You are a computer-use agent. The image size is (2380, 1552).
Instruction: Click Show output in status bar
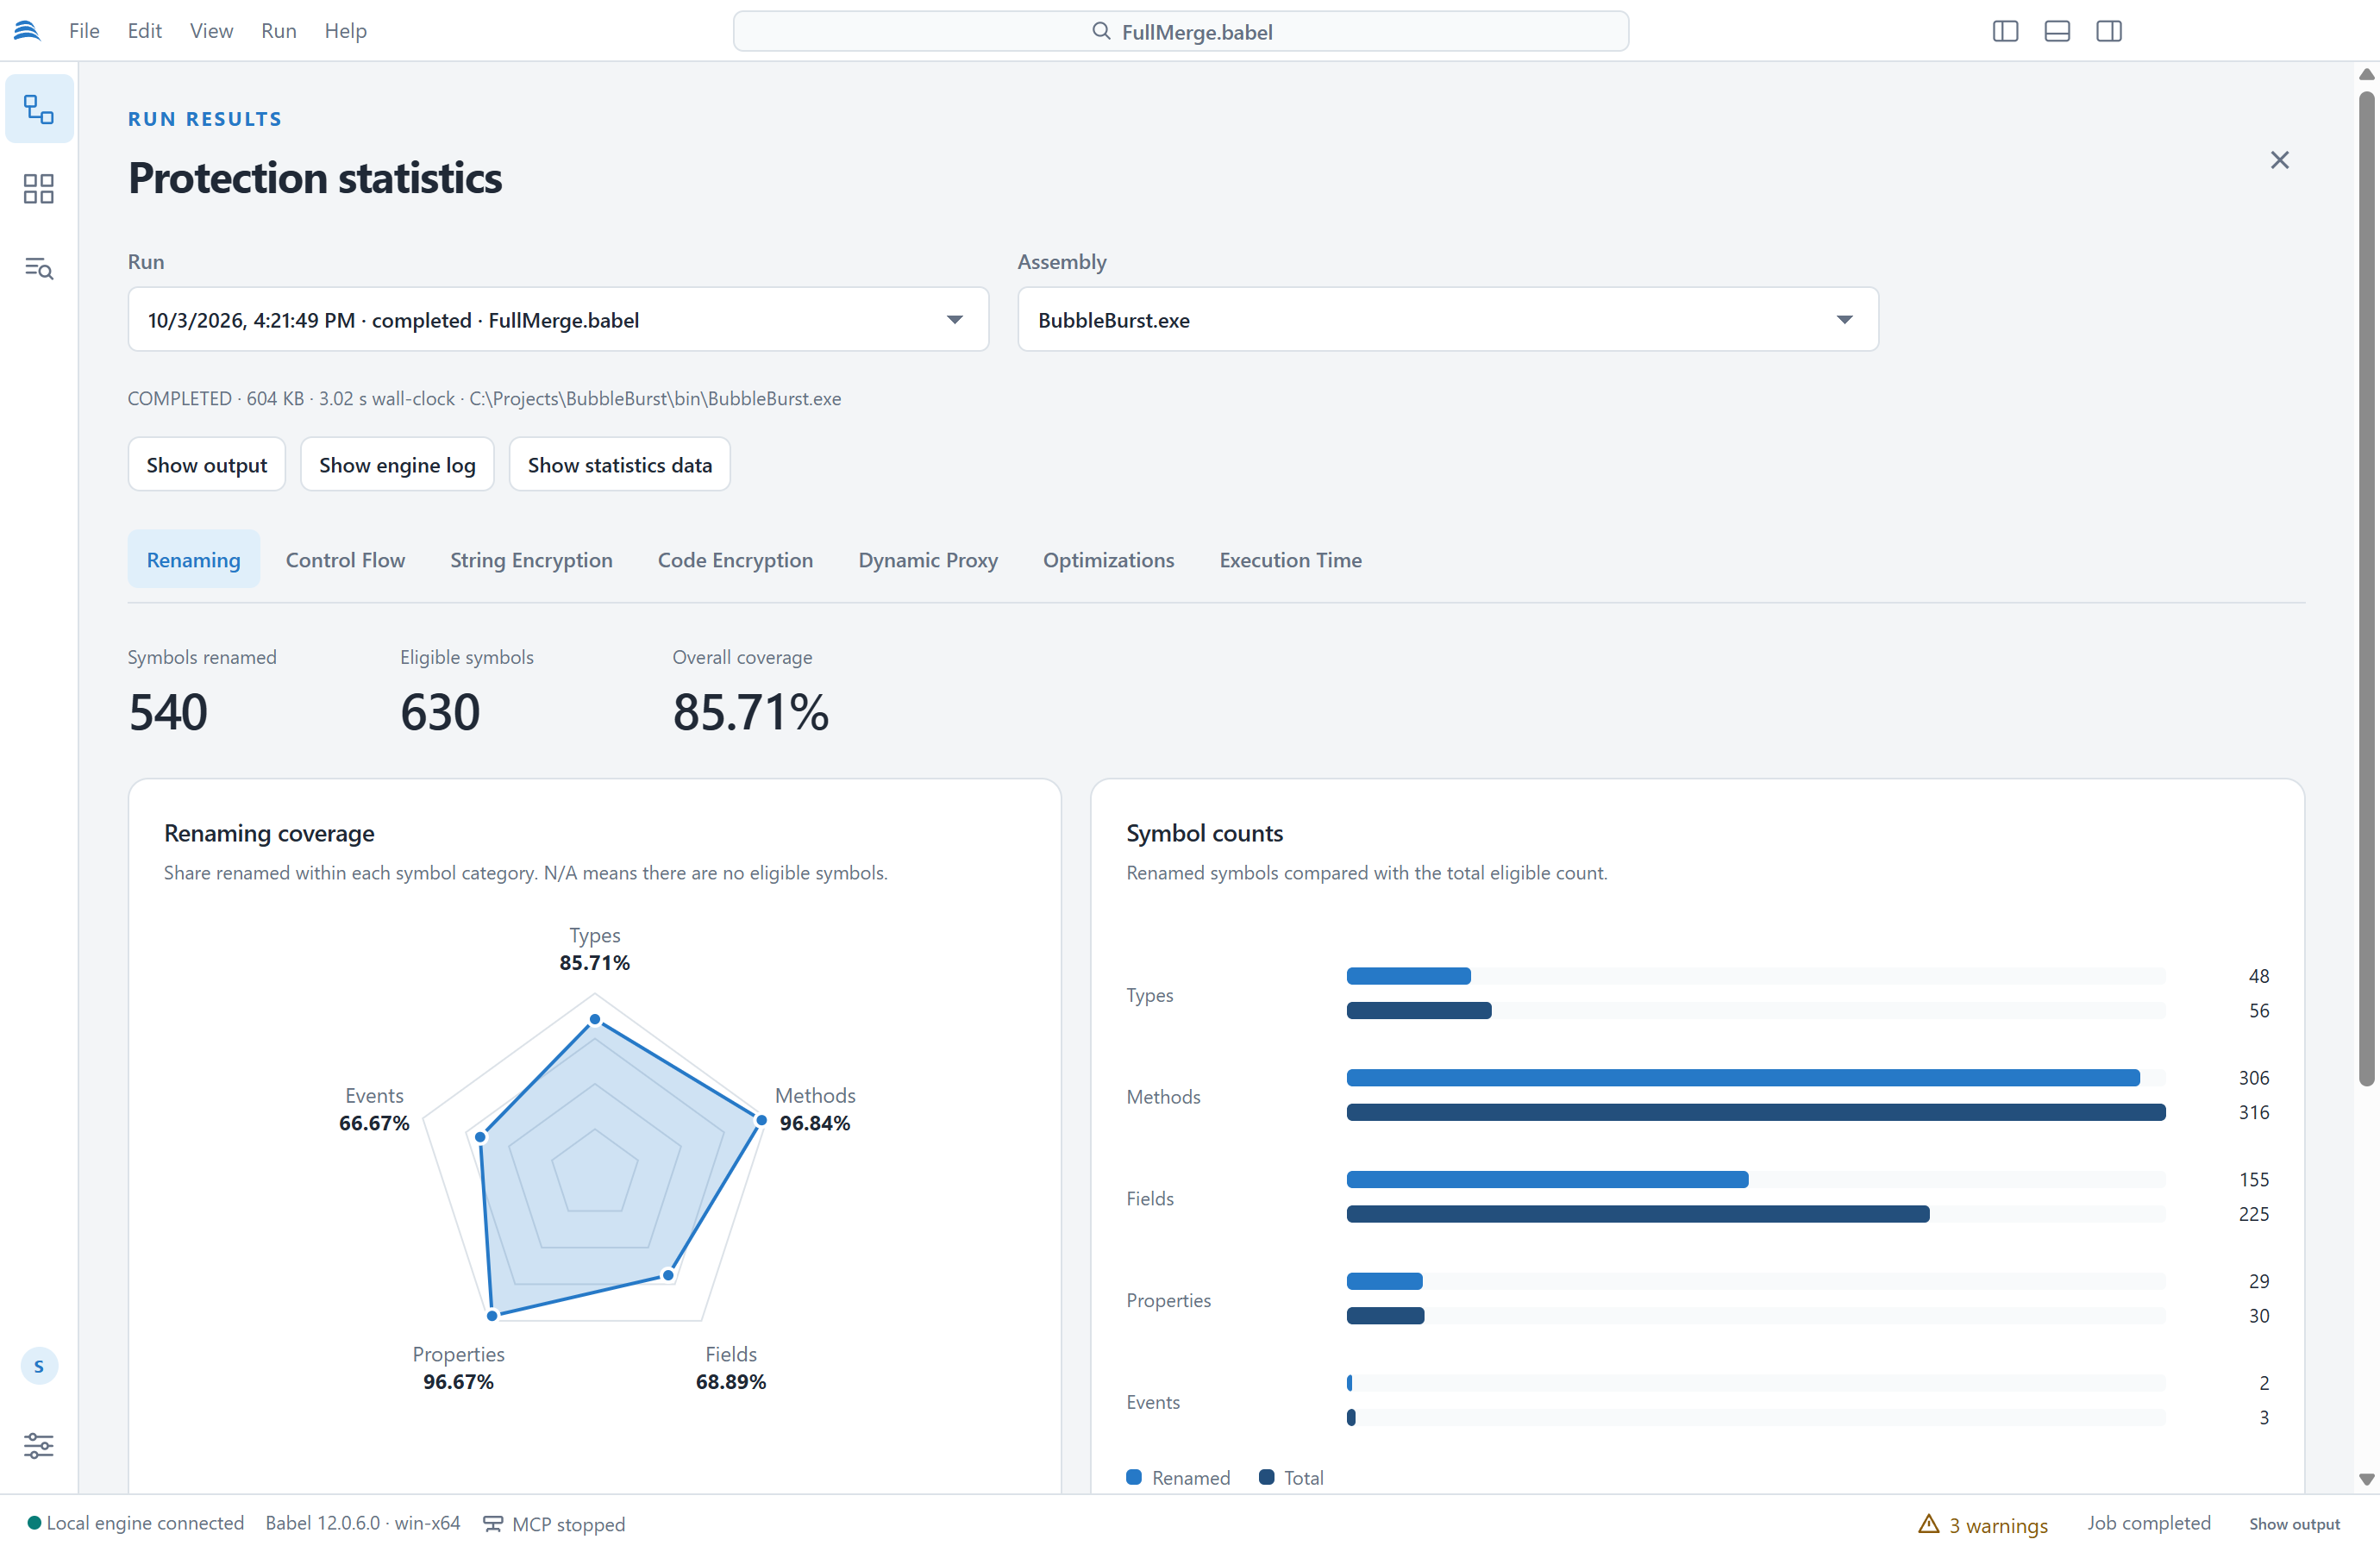[2294, 1524]
